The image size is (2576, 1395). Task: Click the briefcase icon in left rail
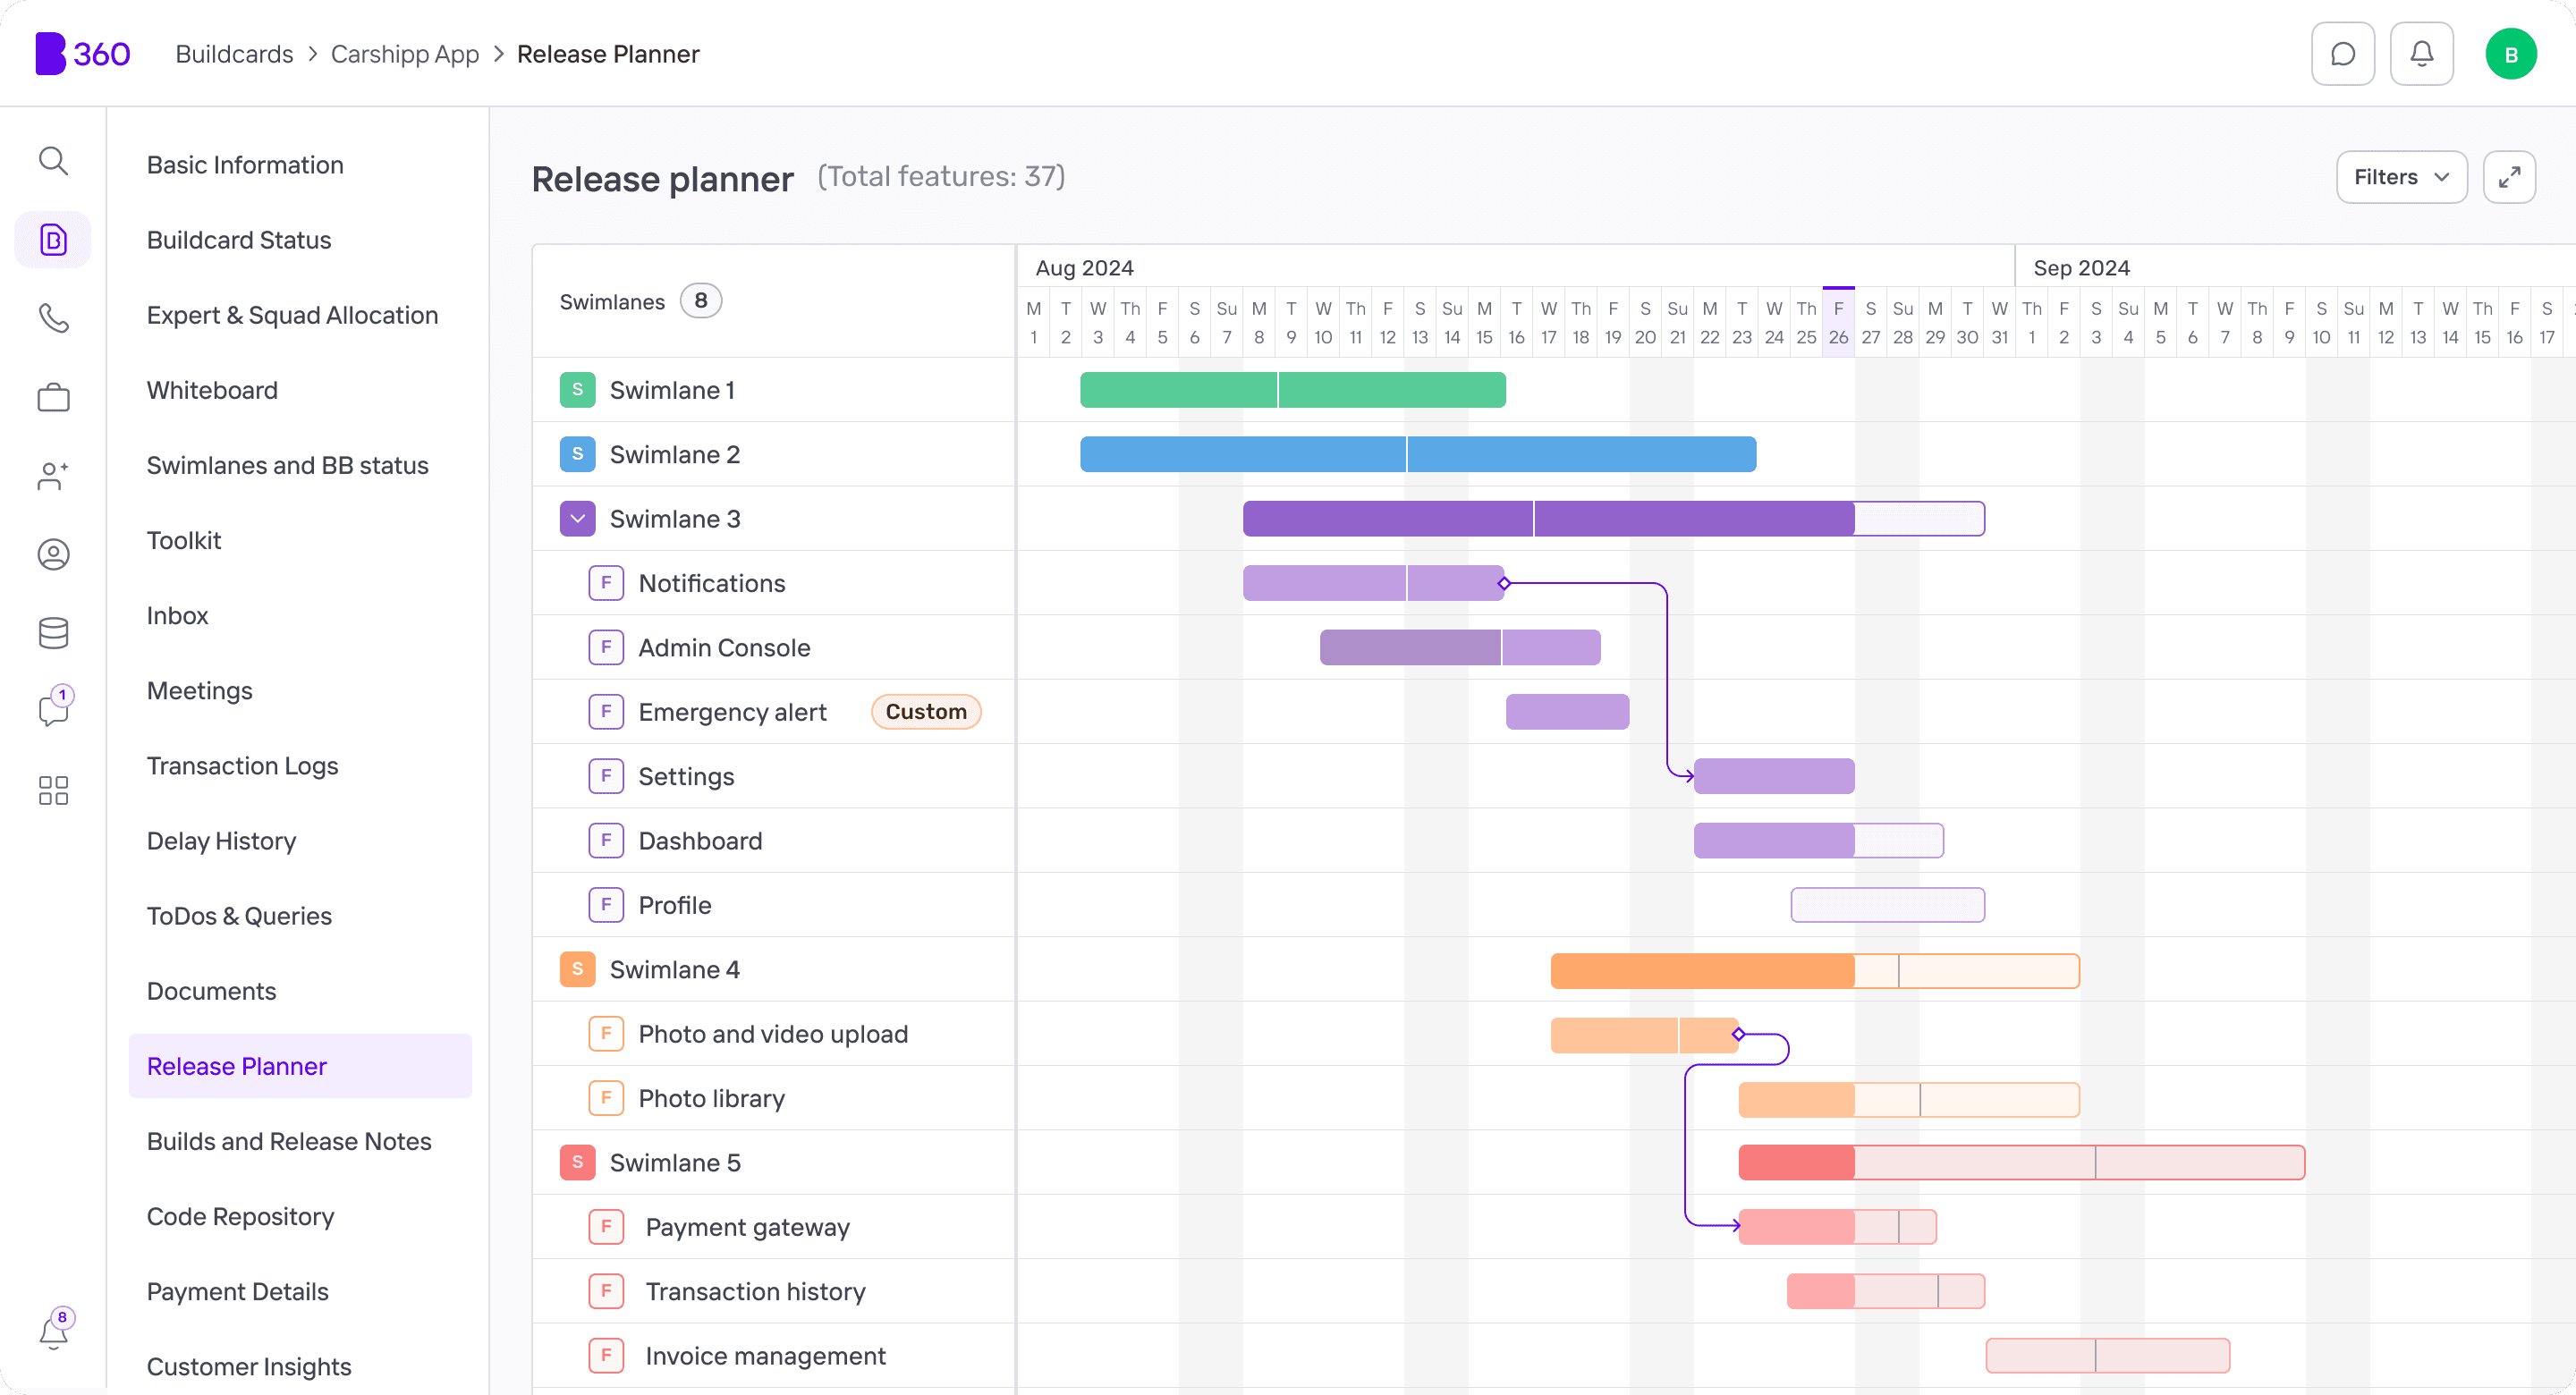tap(53, 397)
